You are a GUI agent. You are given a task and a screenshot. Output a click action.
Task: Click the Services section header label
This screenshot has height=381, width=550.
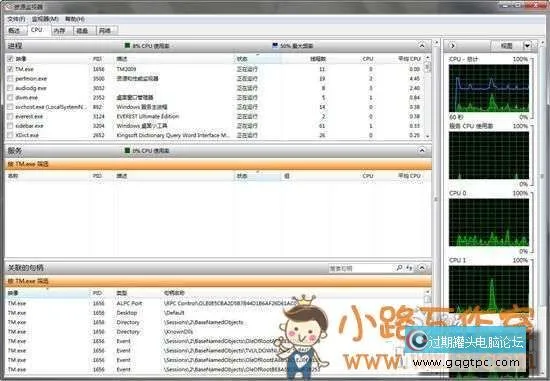point(15,151)
